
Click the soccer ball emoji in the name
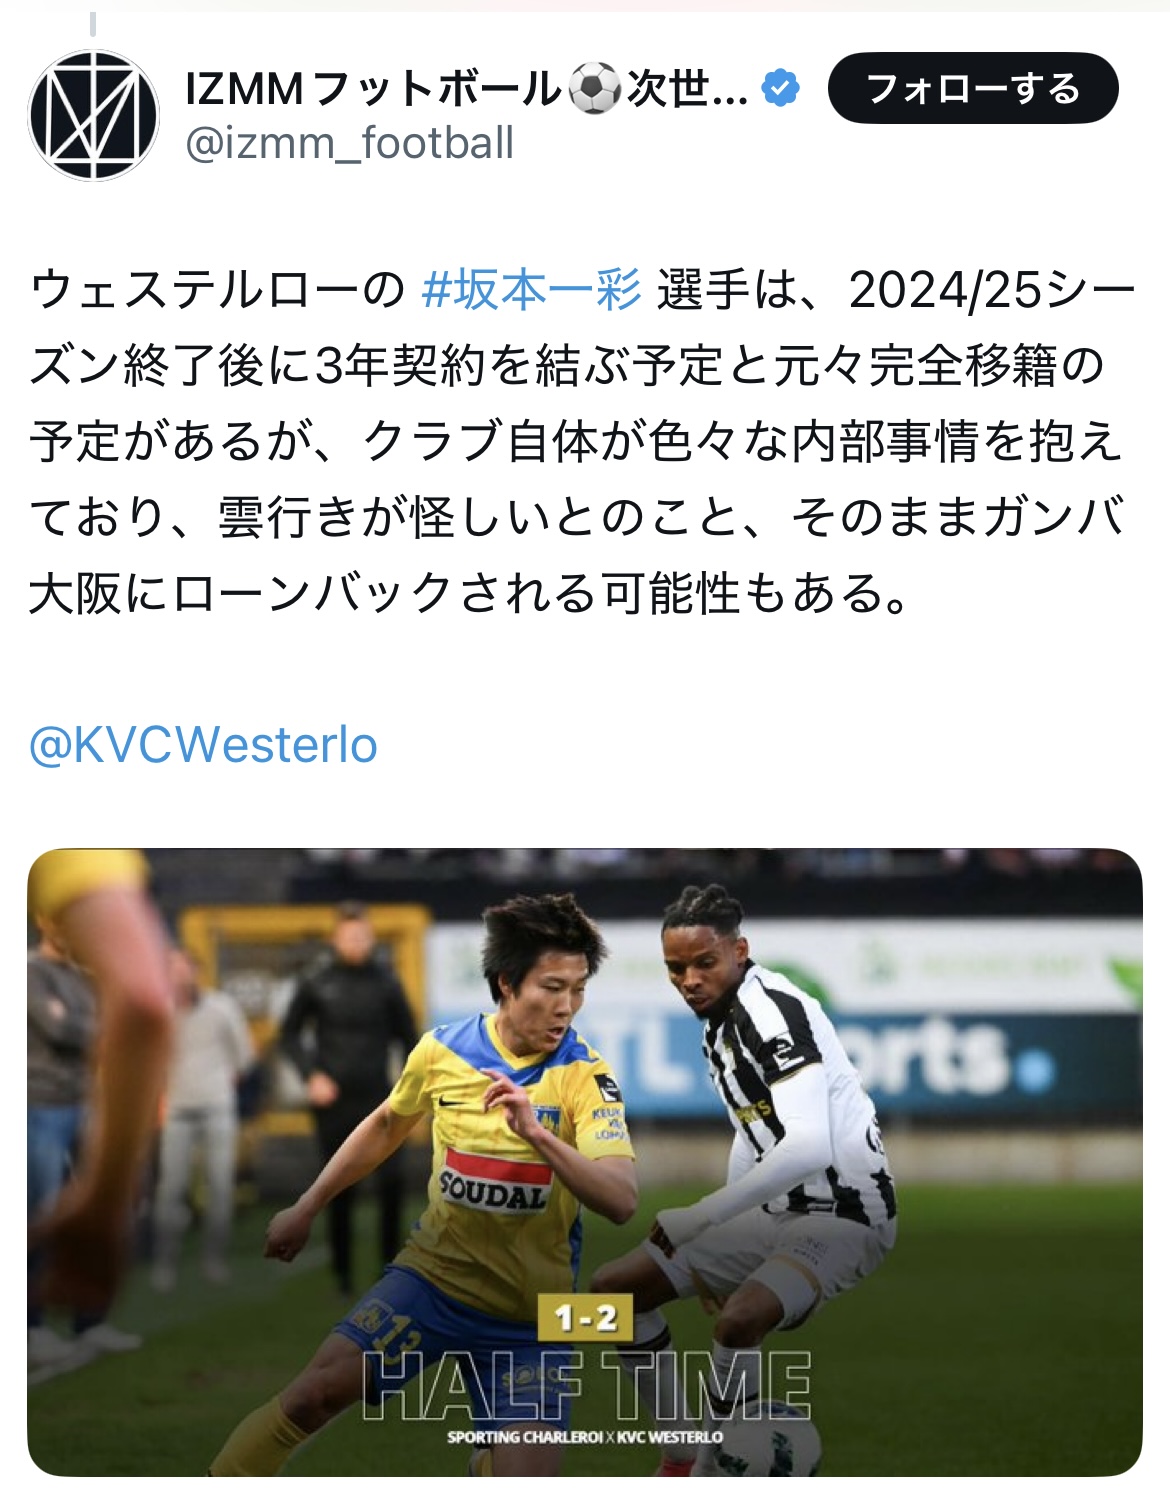point(594,89)
